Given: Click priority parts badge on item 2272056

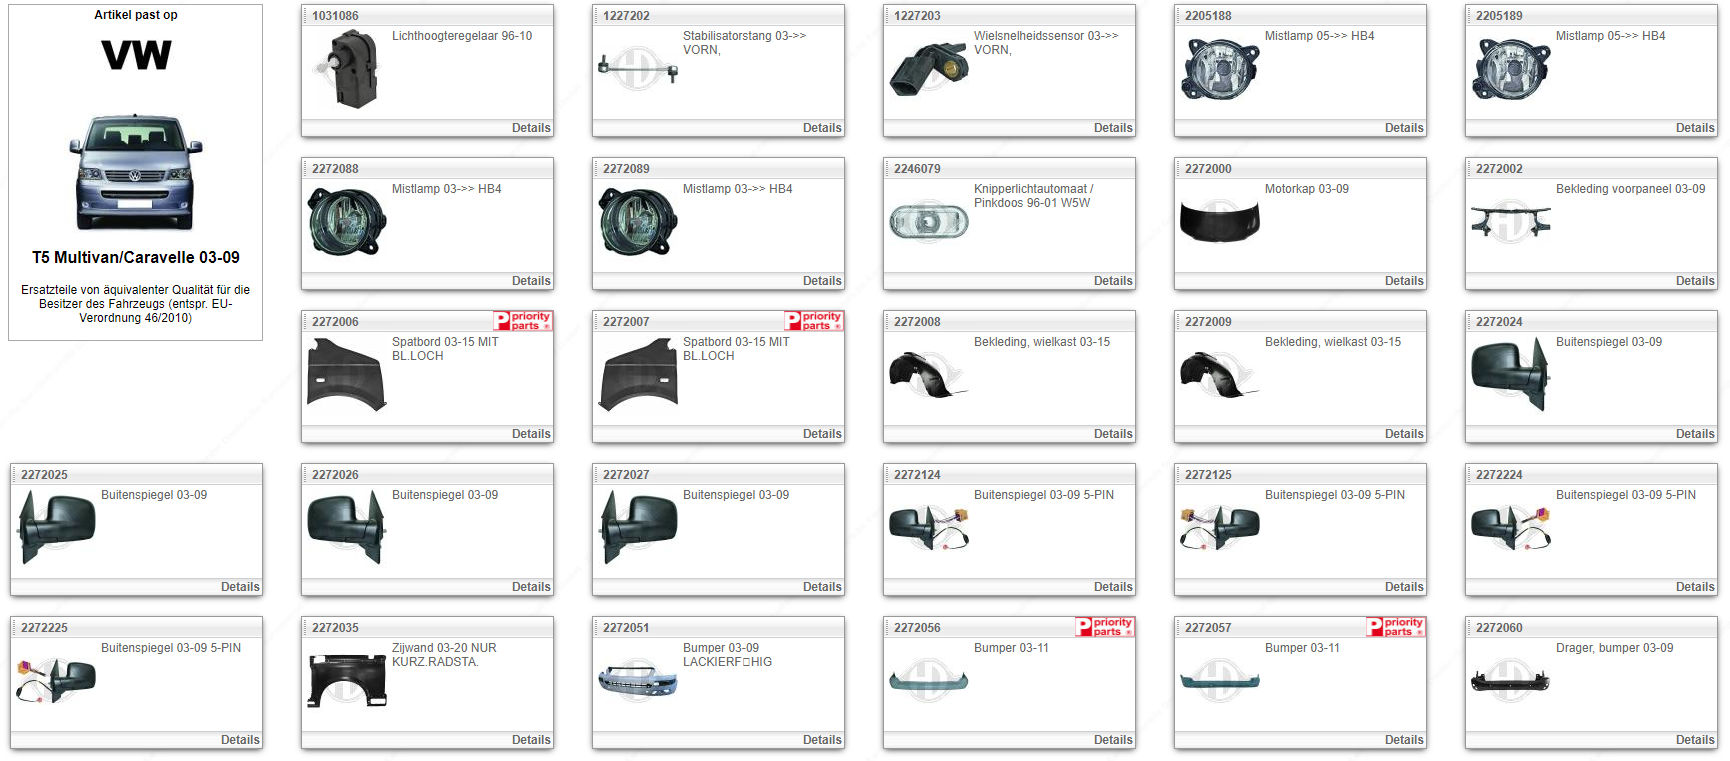Looking at the screenshot, I should 1105,627.
